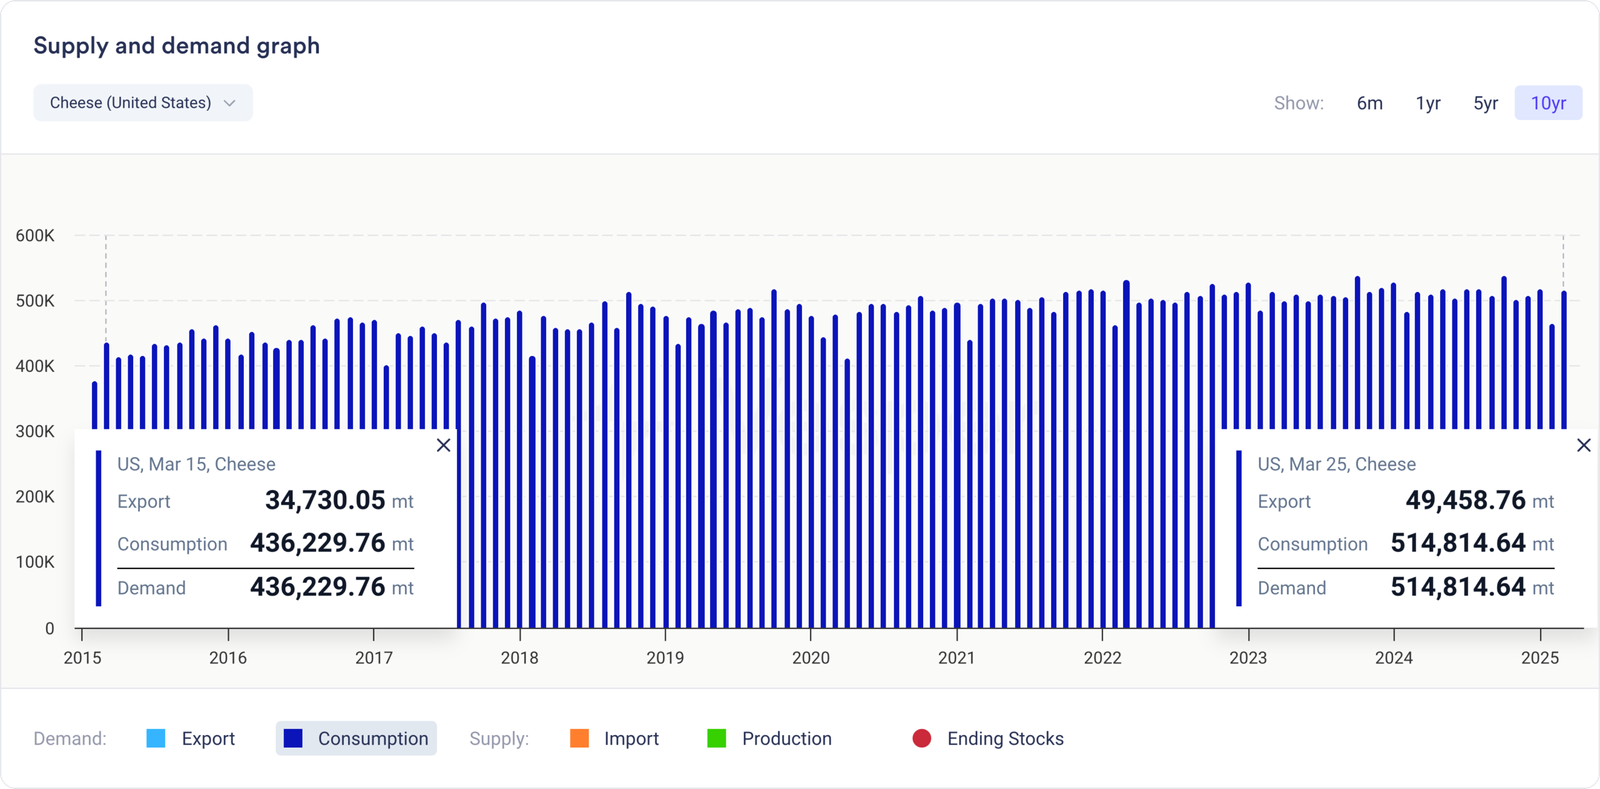Click the 2020 x-axis label
The width and height of the screenshot is (1600, 789).
coord(810,658)
